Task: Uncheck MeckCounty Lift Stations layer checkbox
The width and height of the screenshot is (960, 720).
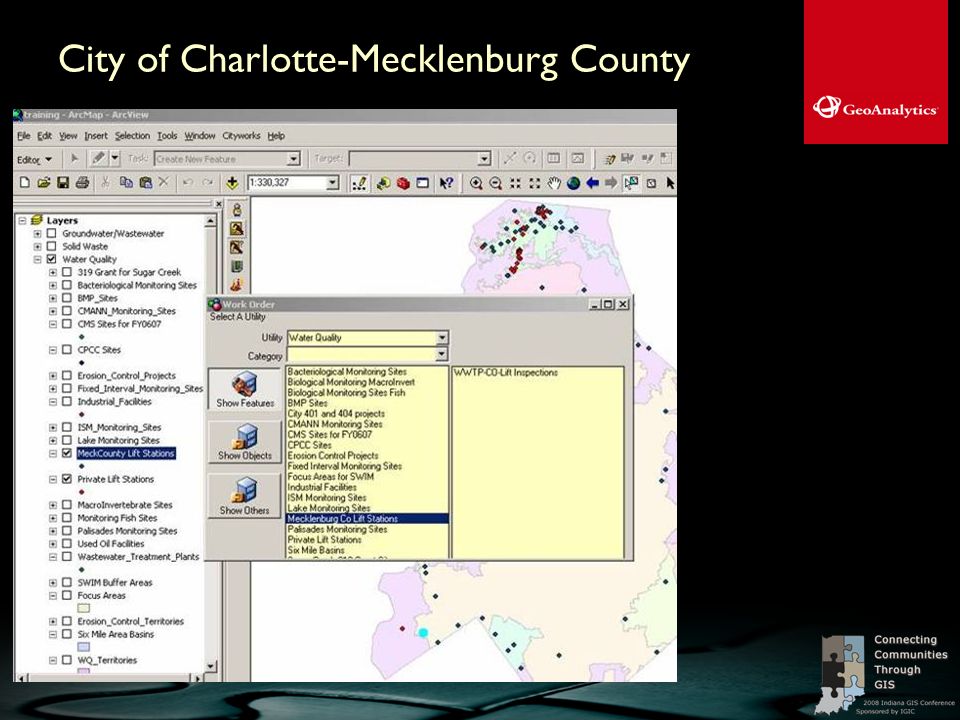Action: [x=67, y=453]
